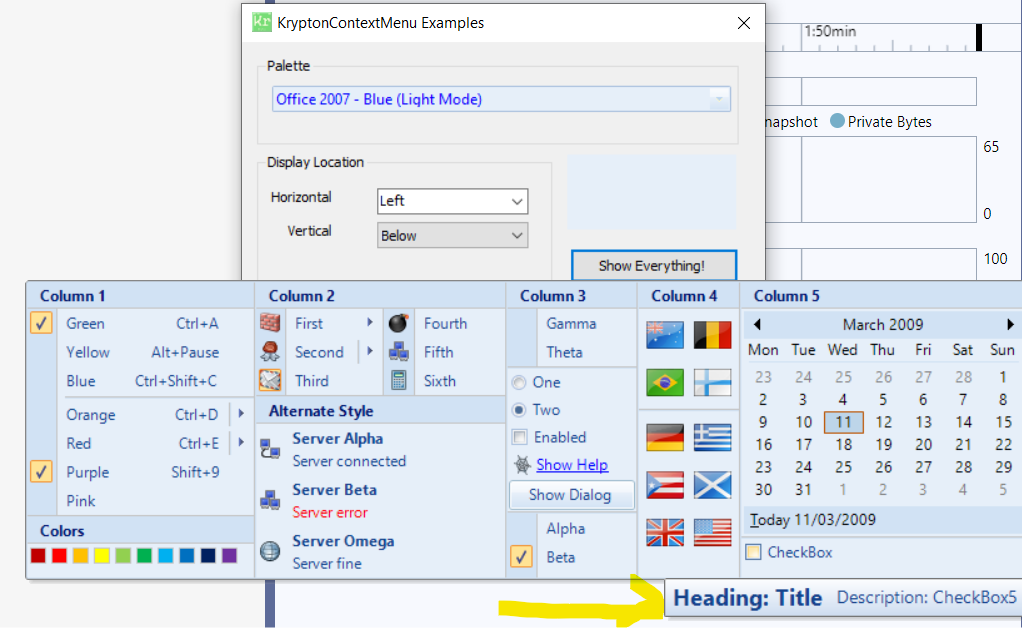
Task: Expand the Second item submenu arrow
Action: (370, 351)
